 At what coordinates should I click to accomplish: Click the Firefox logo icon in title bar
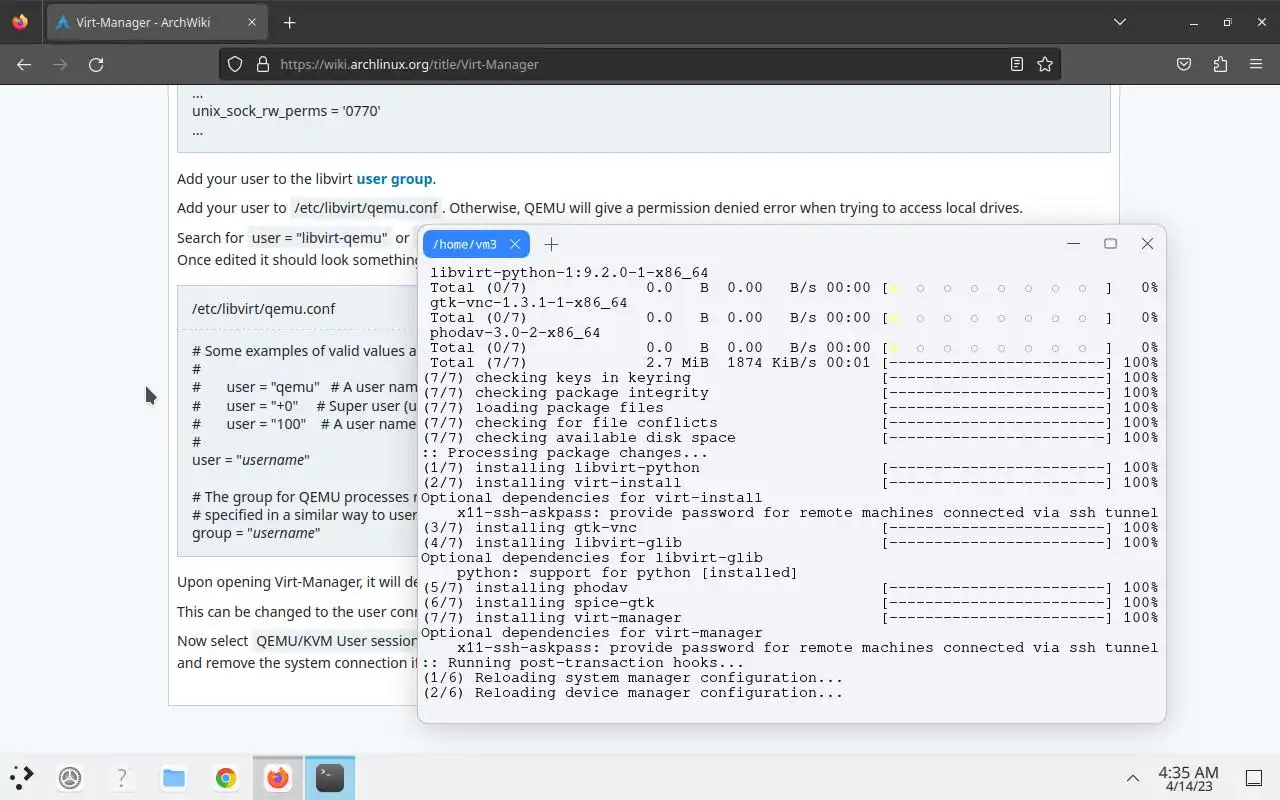[x=20, y=22]
